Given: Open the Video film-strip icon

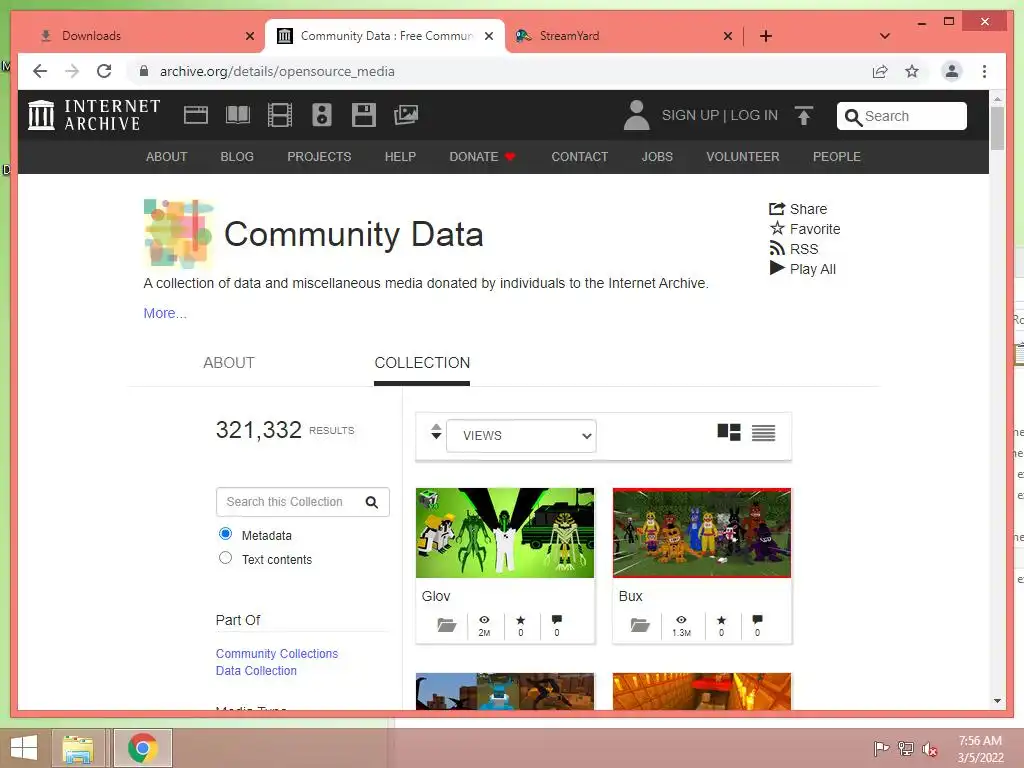Looking at the screenshot, I should click(280, 115).
